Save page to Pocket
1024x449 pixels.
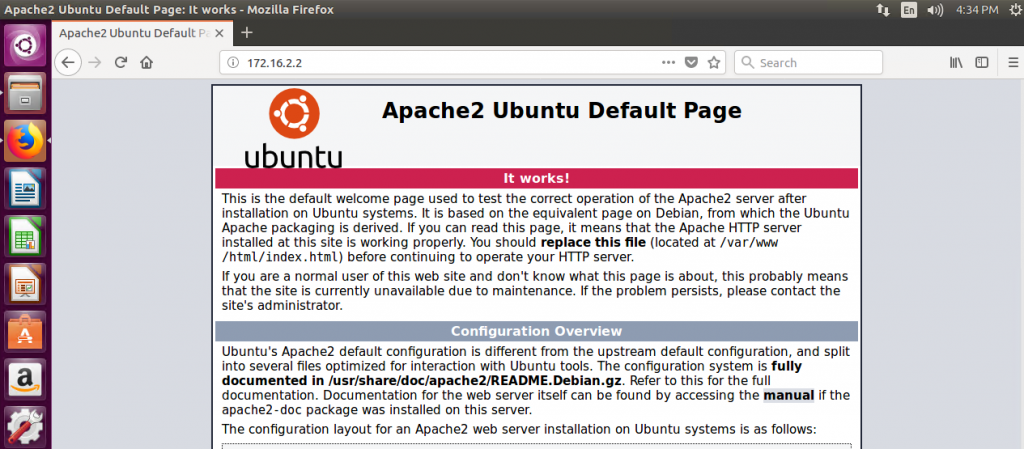point(691,63)
